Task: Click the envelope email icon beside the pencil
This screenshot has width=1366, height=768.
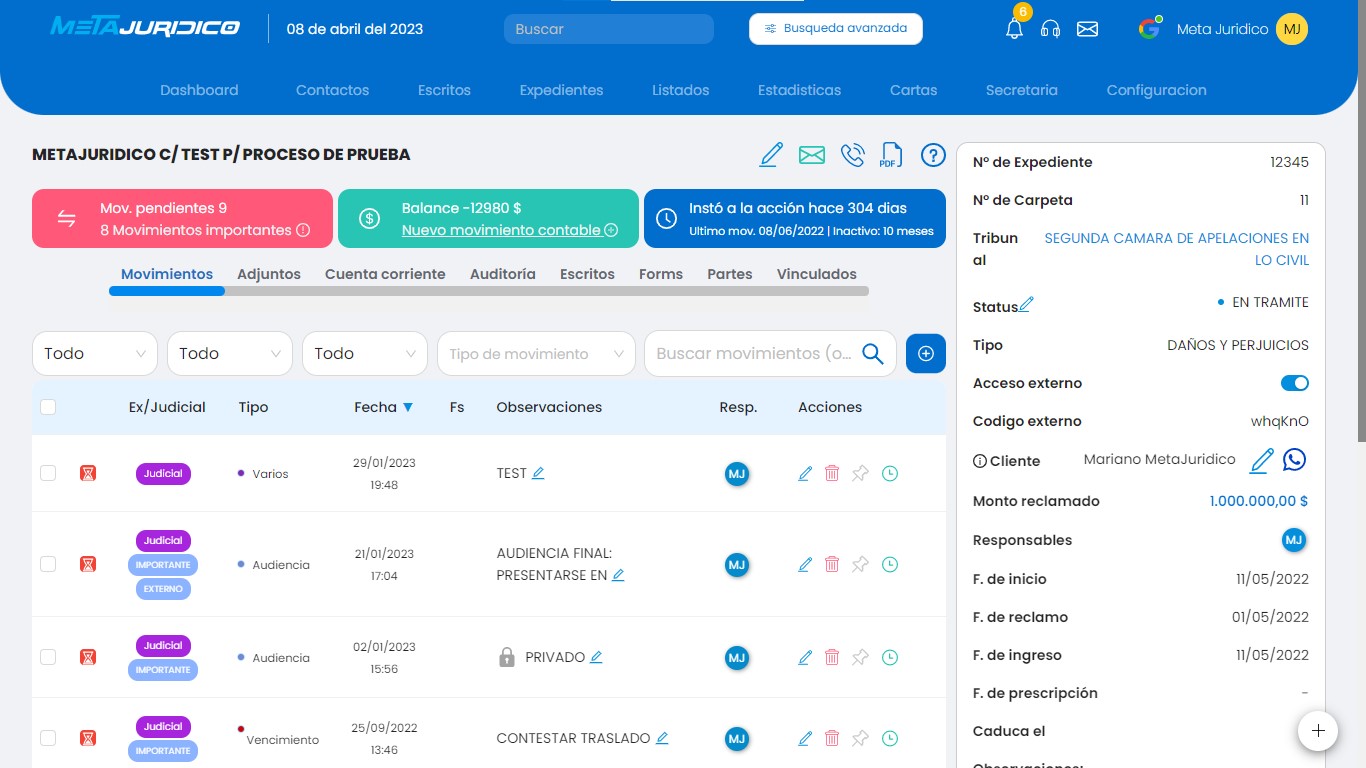Action: (x=811, y=155)
